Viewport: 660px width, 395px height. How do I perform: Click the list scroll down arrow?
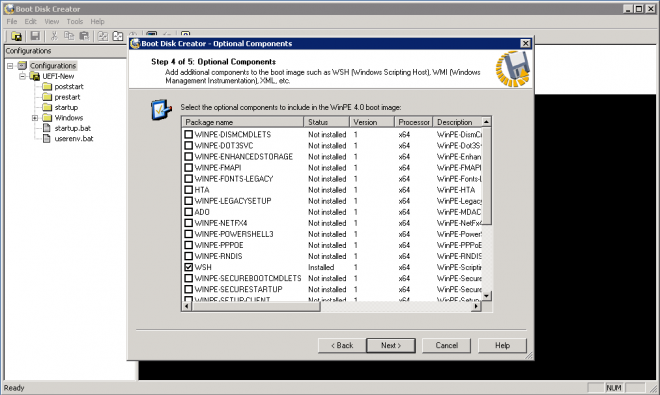coord(486,296)
